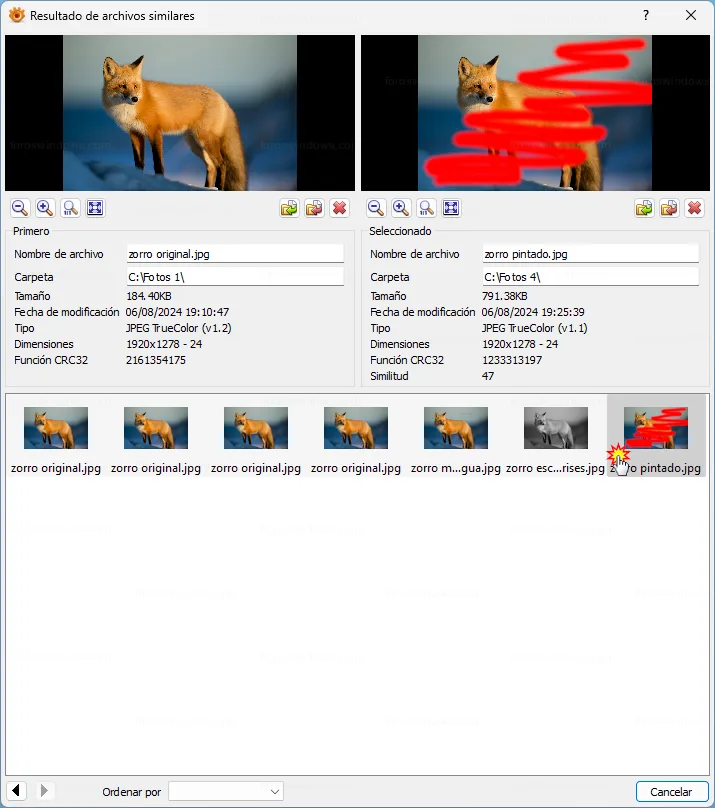Fit Seleccionado preview to window
The width and height of the screenshot is (715, 808).
(x=451, y=208)
